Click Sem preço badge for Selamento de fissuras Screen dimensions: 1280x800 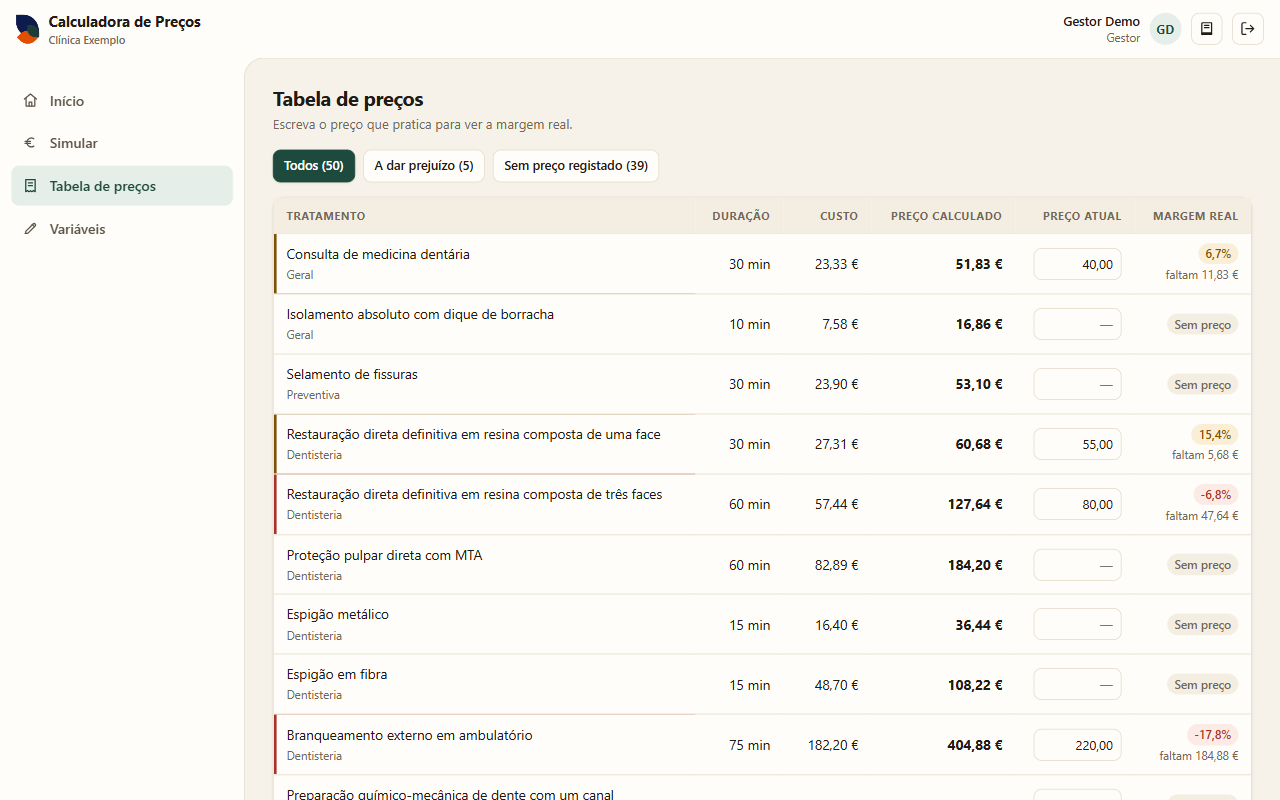pos(1202,384)
